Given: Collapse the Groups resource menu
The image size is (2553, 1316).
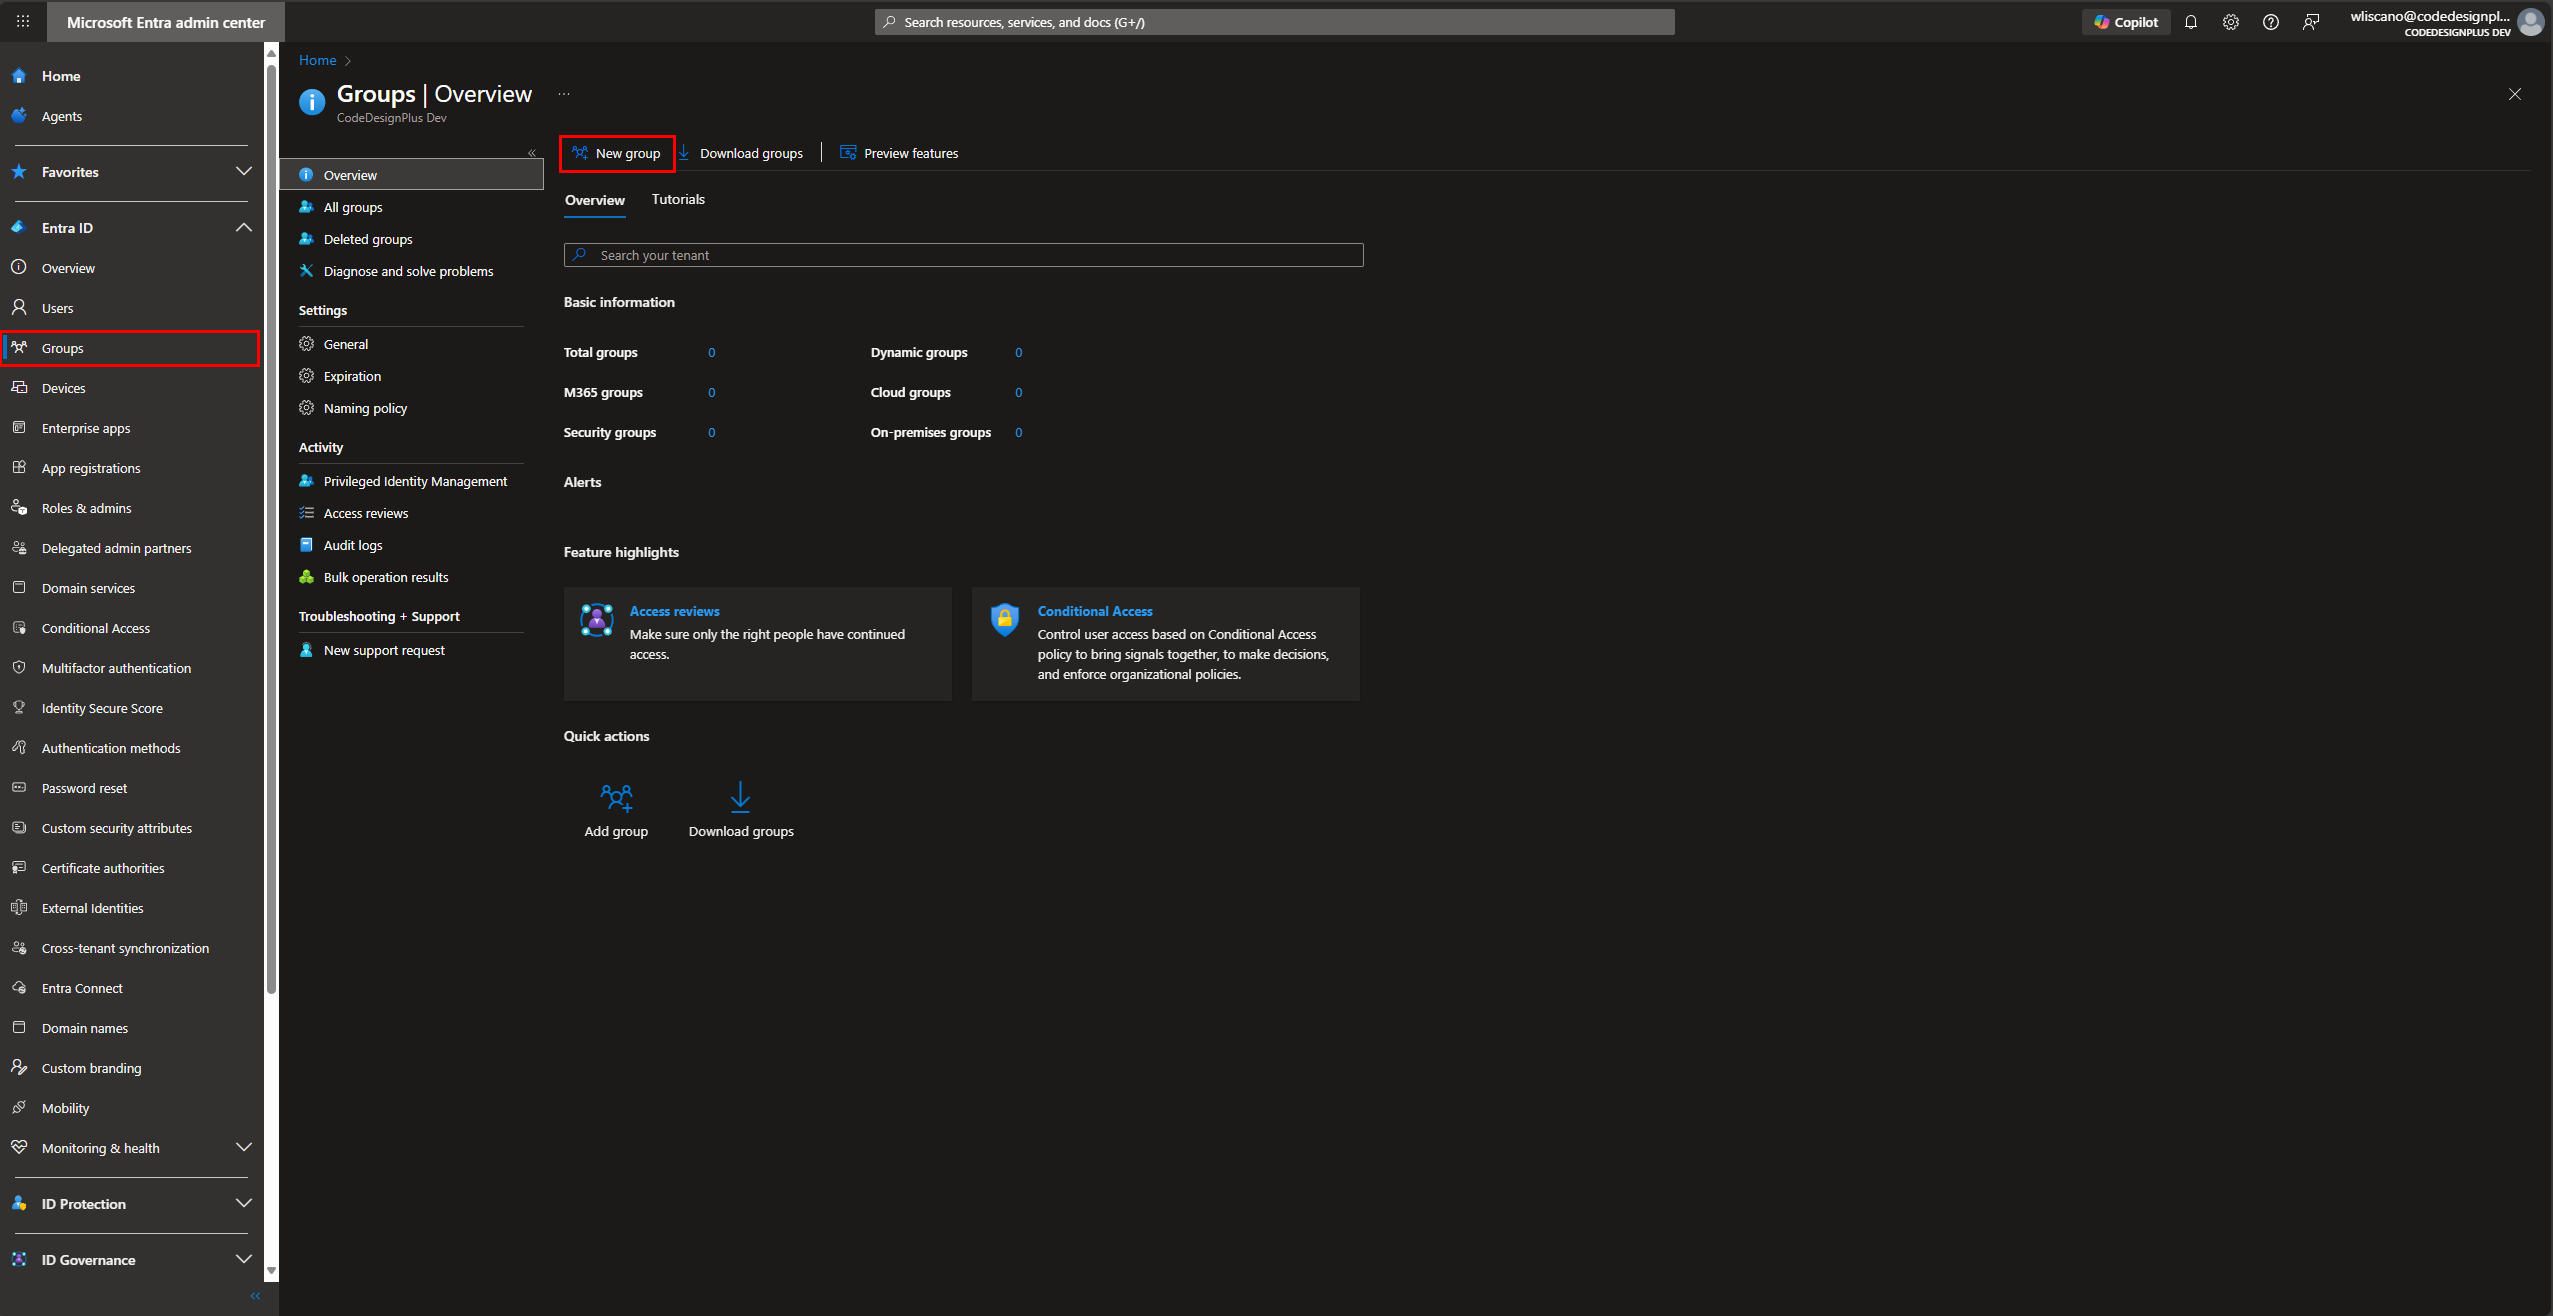Looking at the screenshot, I should pyautogui.click(x=532, y=153).
